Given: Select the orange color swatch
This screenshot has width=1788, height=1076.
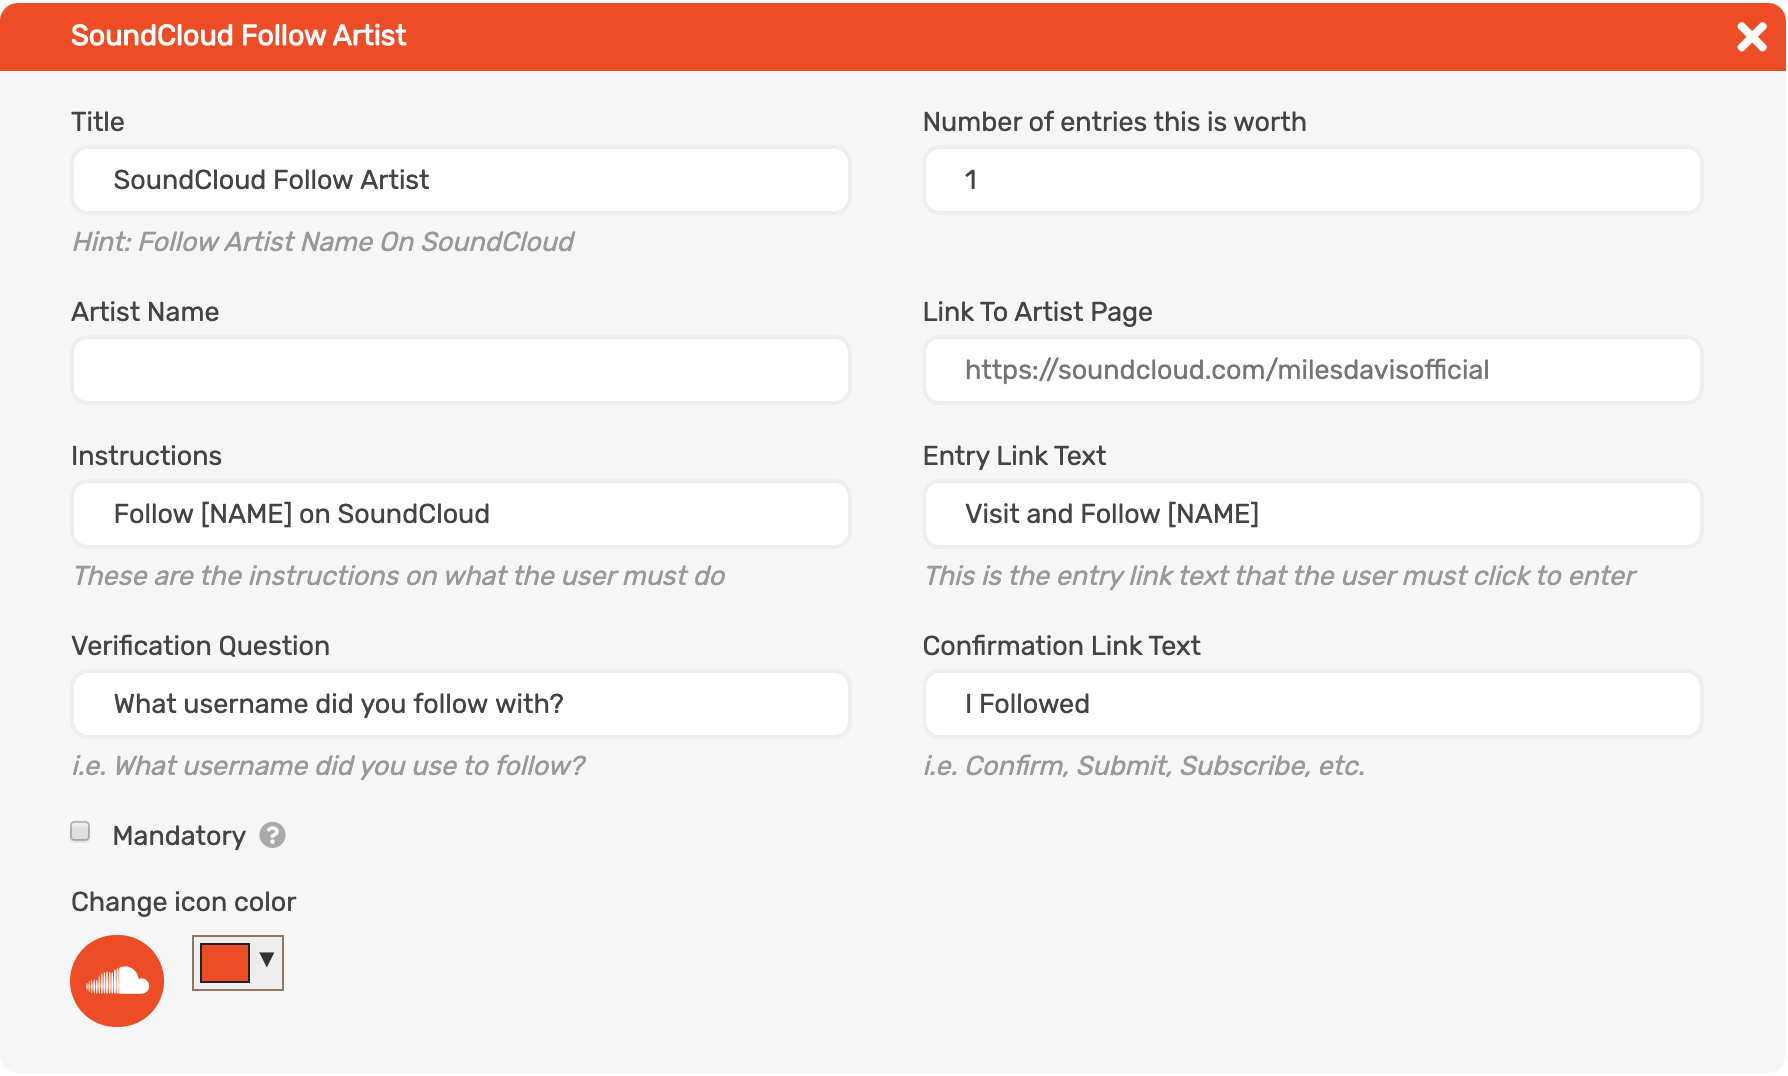Looking at the screenshot, I should (x=224, y=962).
